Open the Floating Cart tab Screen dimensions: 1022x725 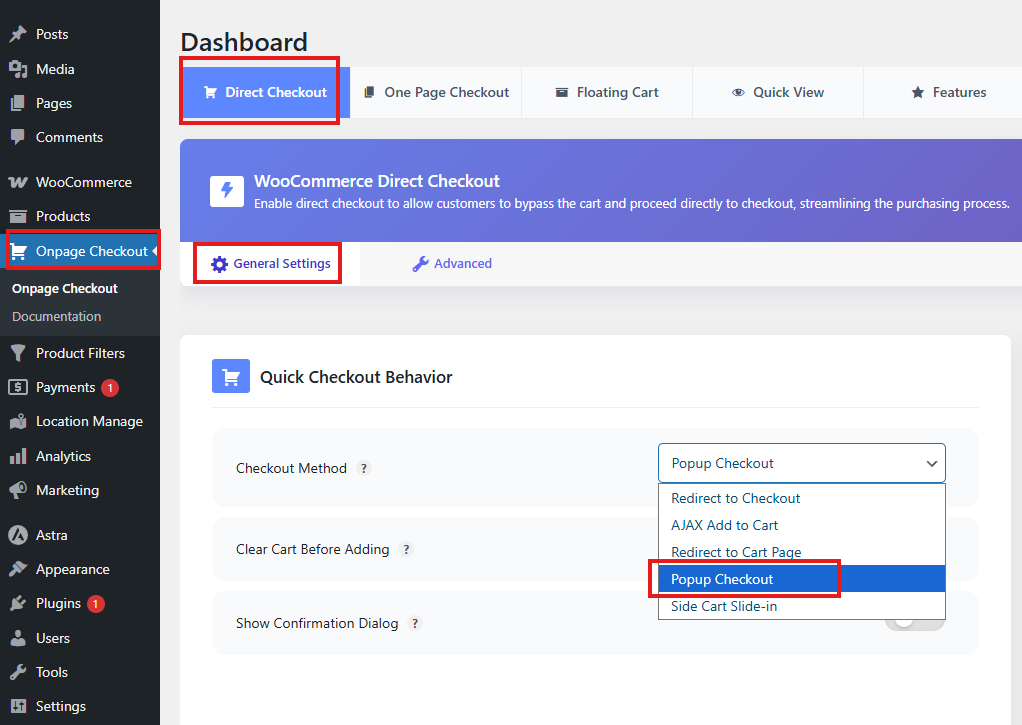[607, 93]
